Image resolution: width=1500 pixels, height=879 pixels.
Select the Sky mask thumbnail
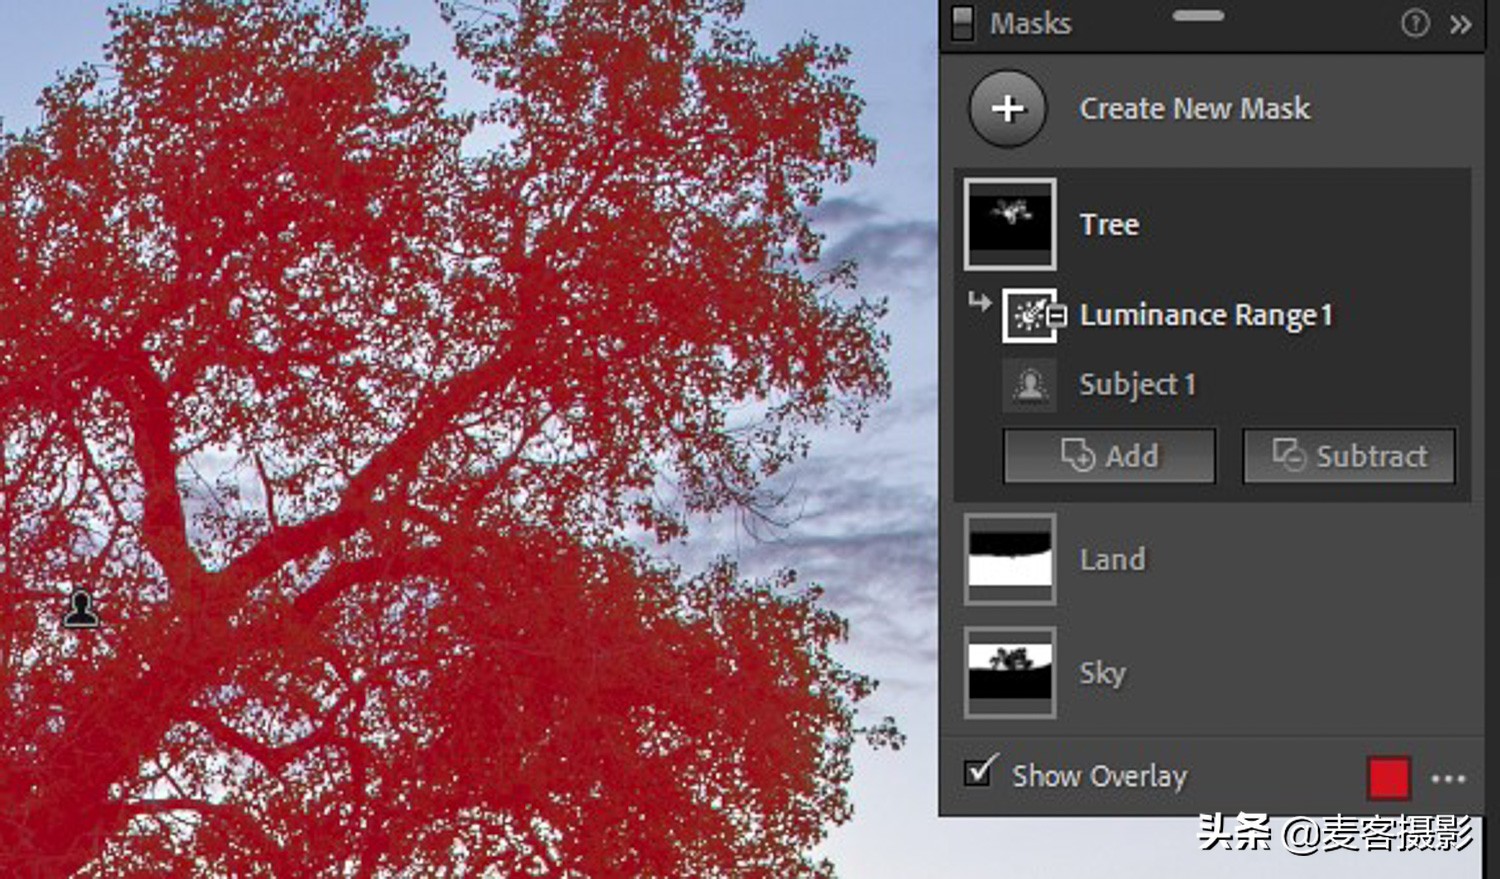[x=1010, y=673]
